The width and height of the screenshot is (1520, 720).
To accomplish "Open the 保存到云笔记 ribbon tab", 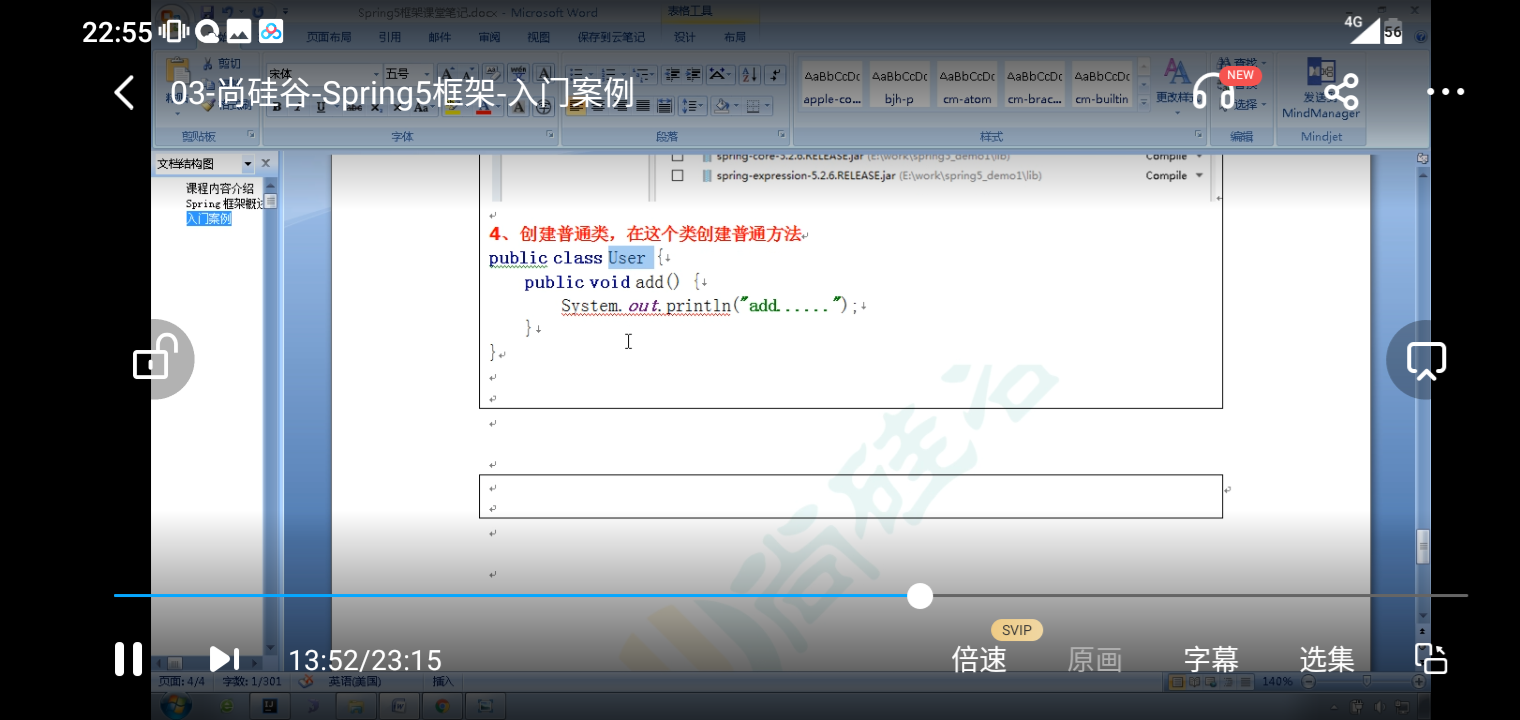I will [611, 37].
